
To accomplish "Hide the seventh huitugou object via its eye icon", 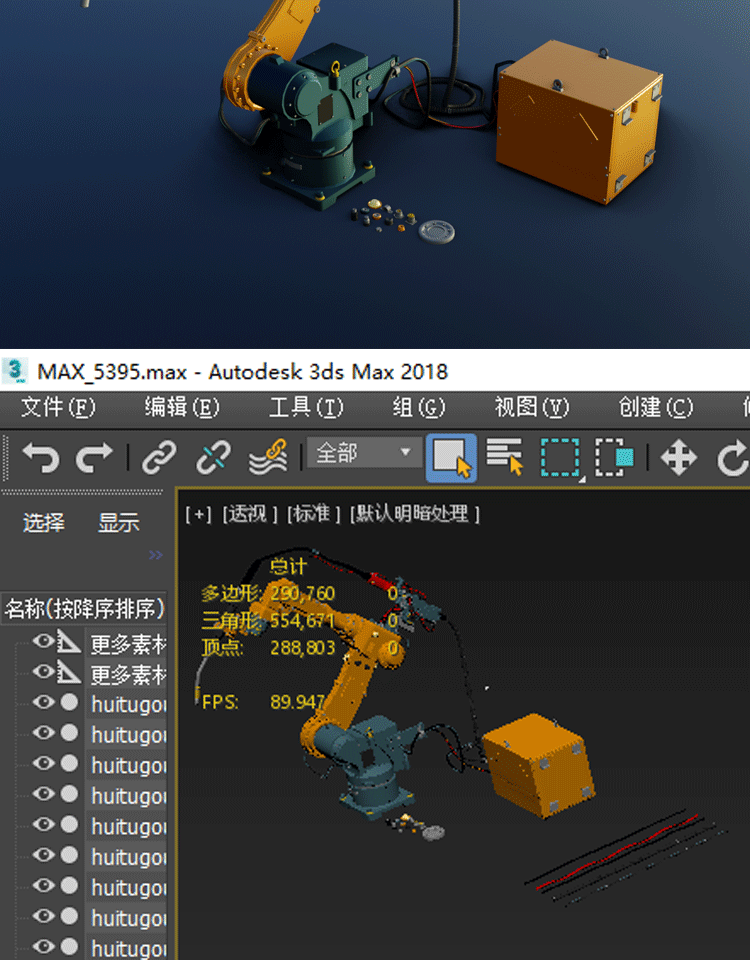I will [43, 886].
